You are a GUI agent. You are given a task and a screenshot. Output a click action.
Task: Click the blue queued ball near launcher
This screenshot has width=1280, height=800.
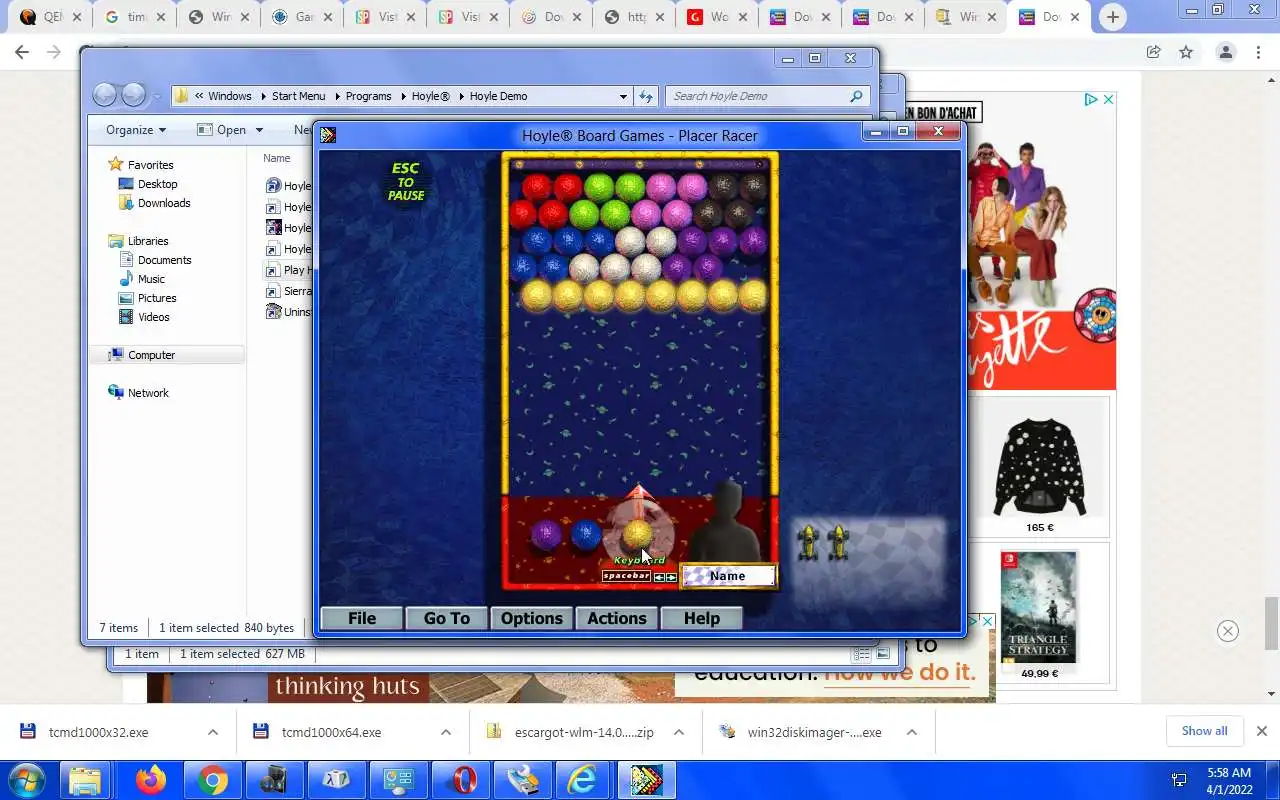[586, 535]
